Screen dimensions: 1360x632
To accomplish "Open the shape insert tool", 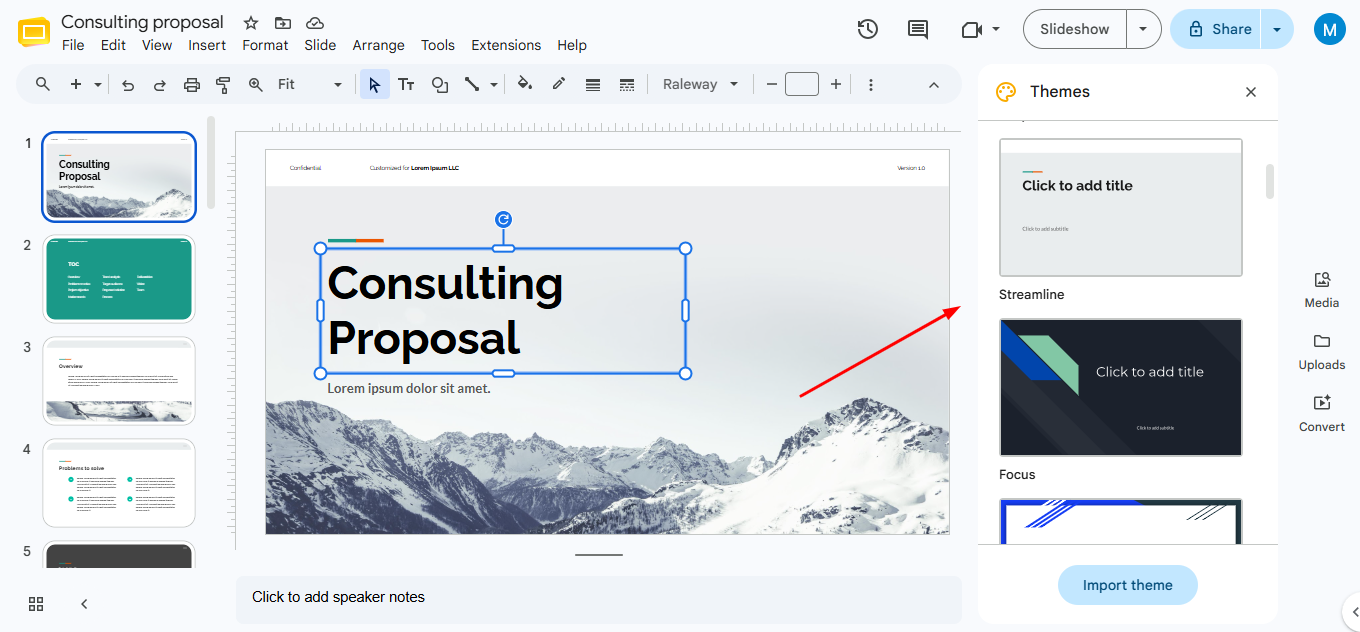I will (x=440, y=85).
